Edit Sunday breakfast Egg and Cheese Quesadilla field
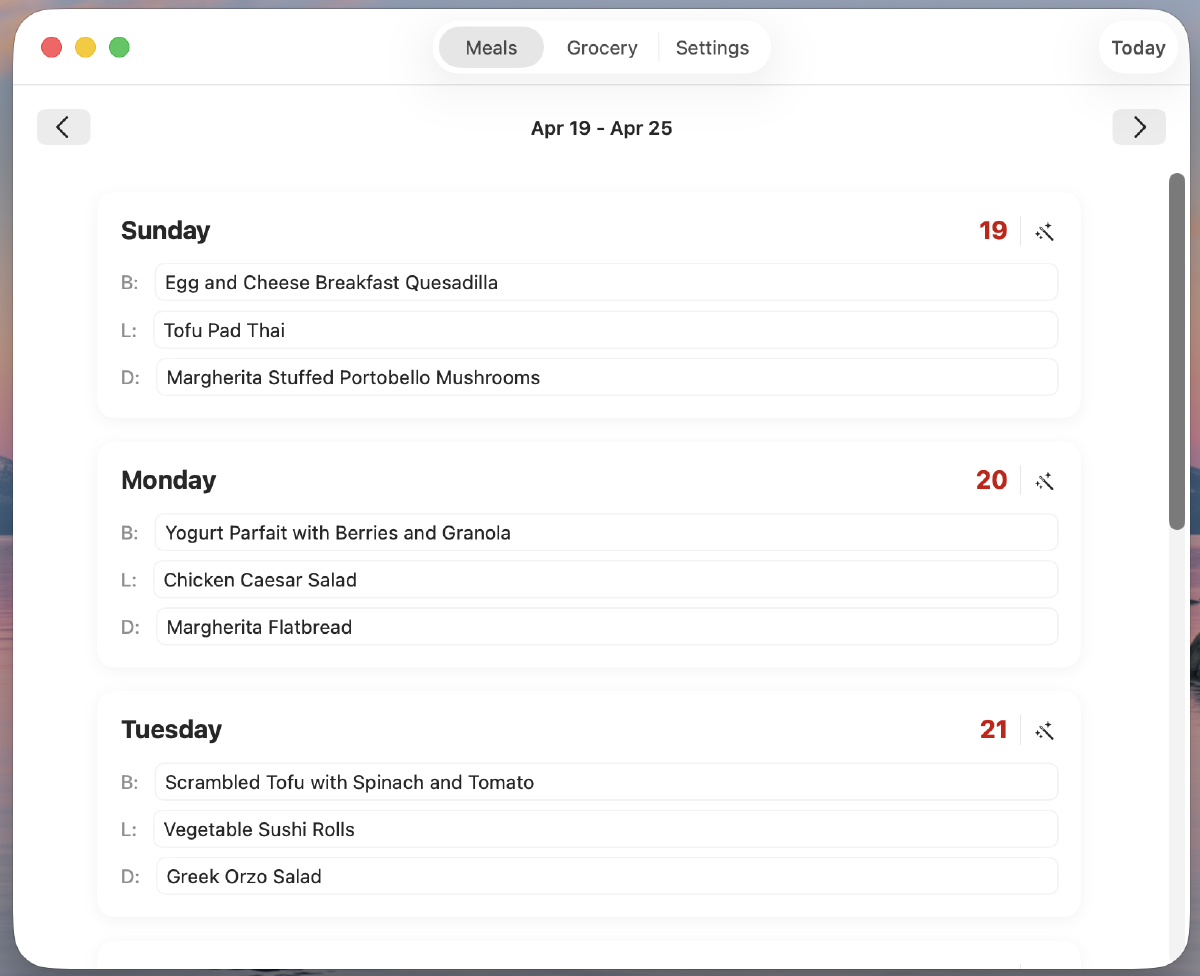Screen dimensions: 1200x976 coord(606,282)
